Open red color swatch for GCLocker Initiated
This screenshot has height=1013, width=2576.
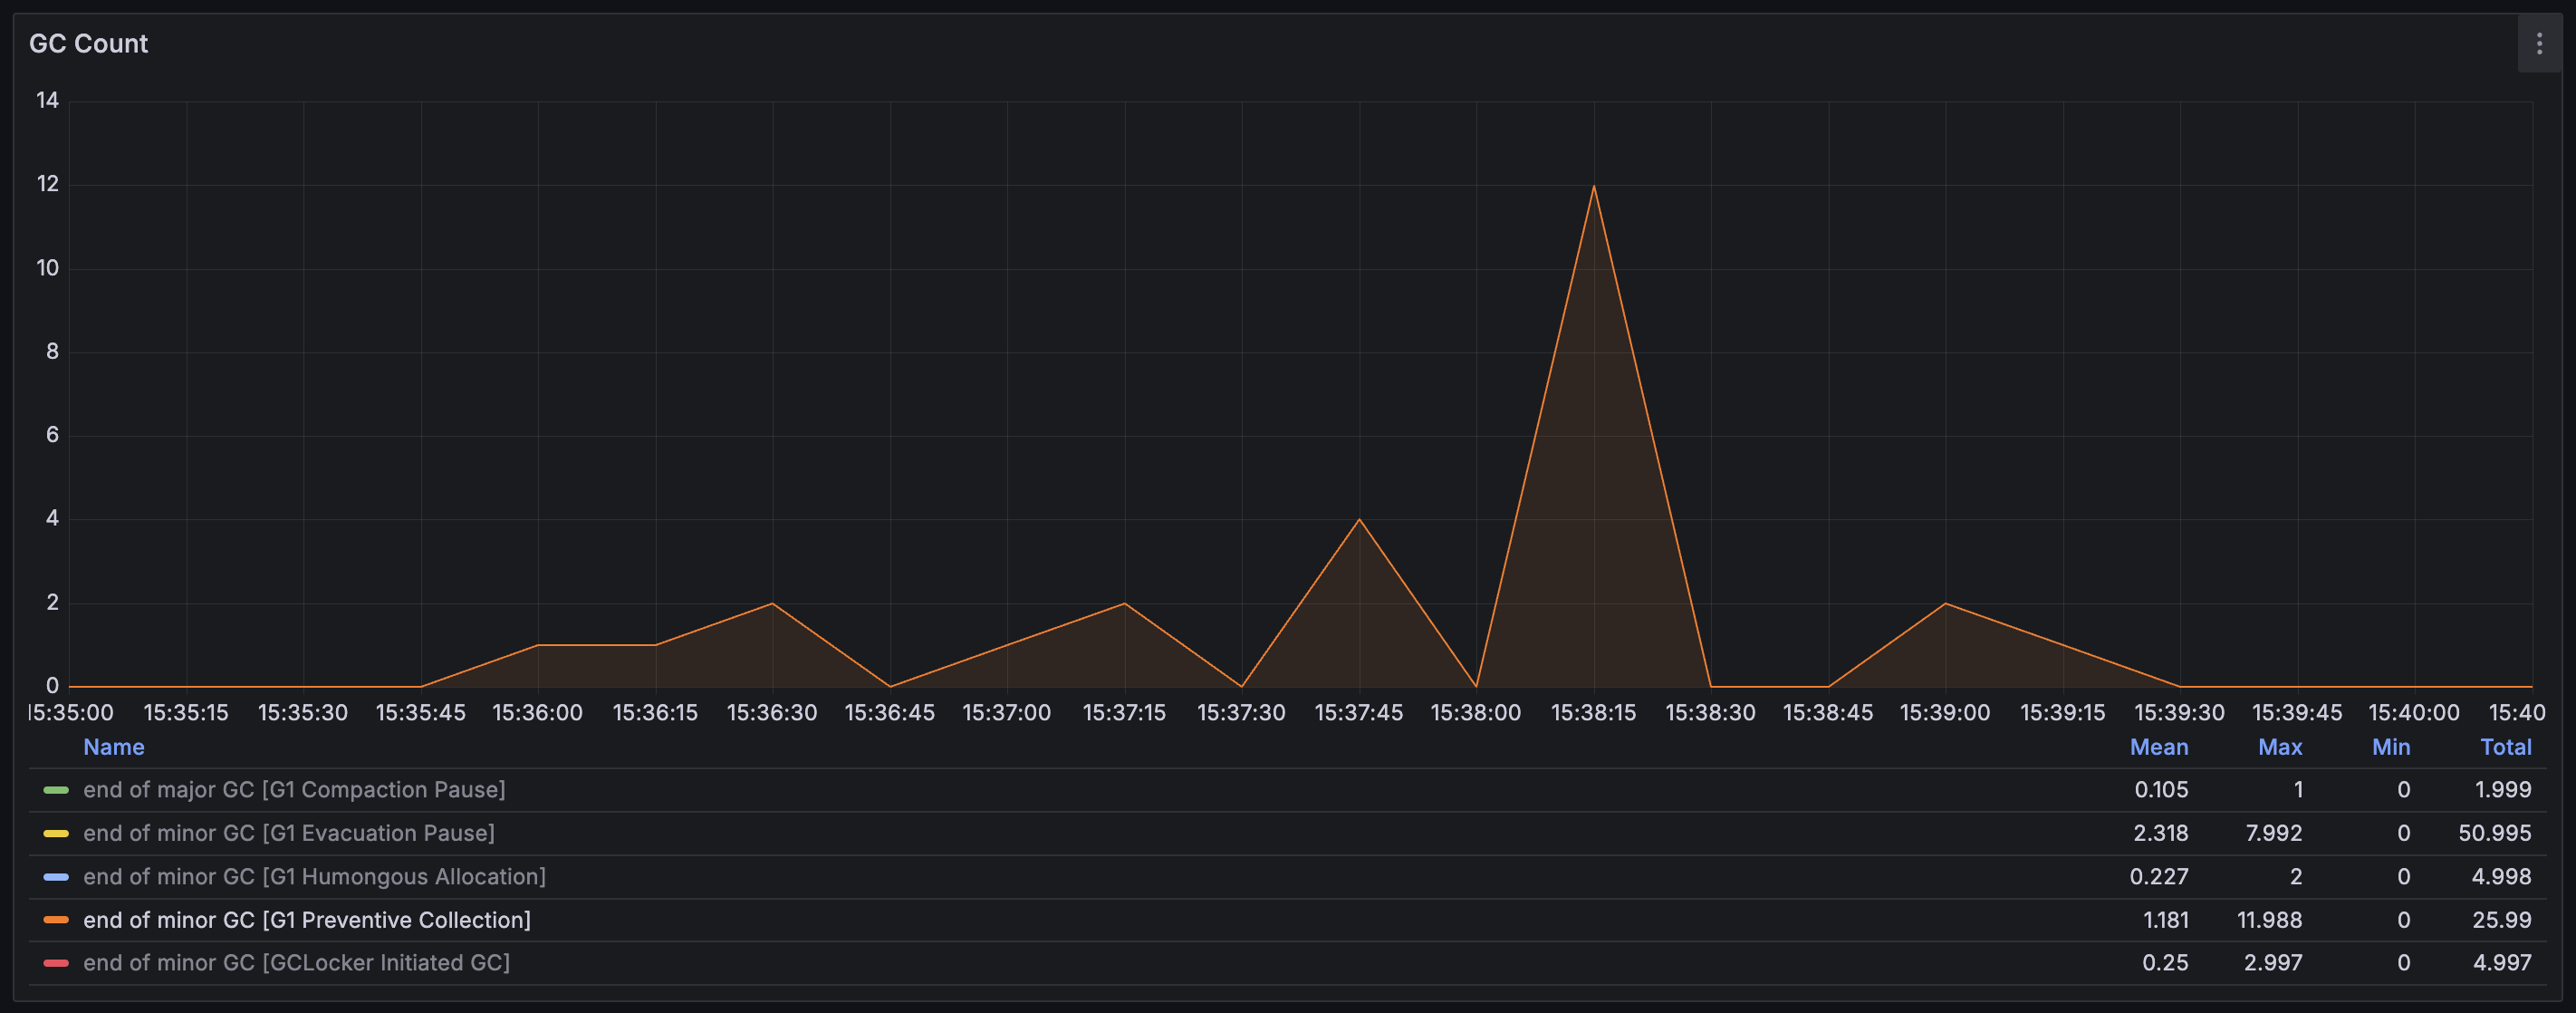pos(56,963)
